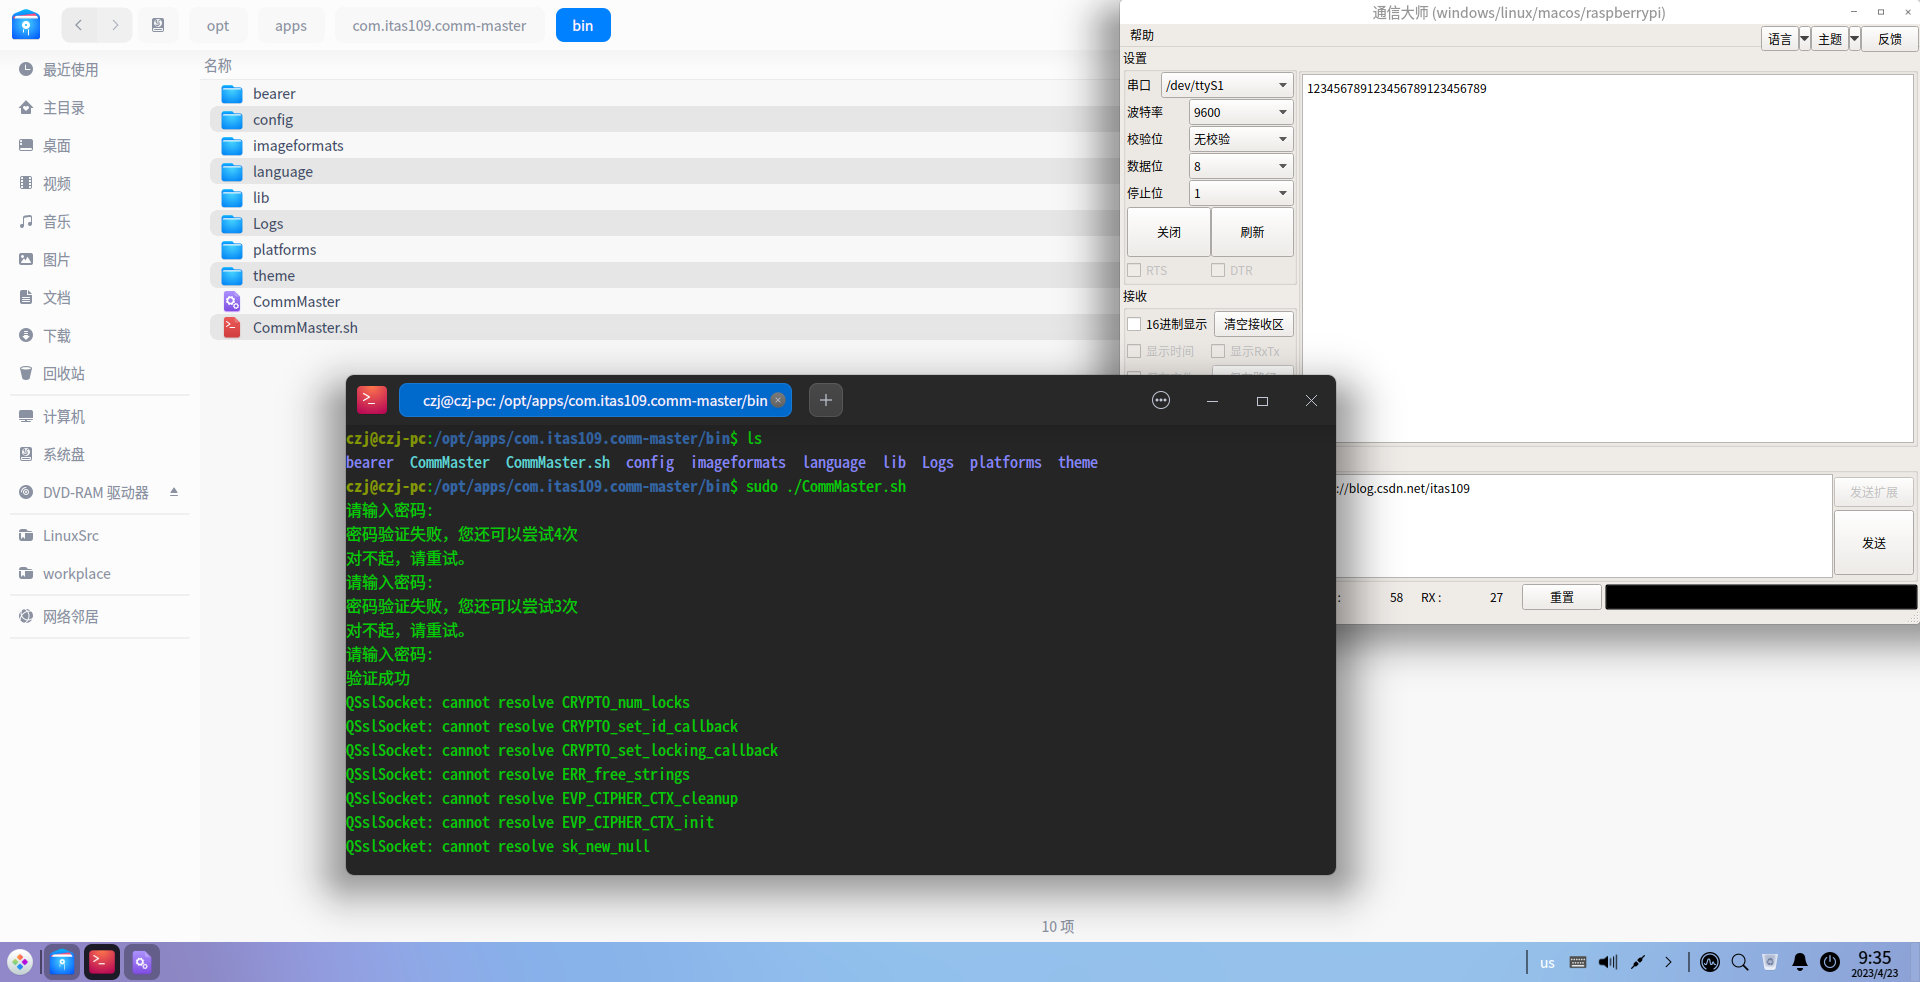Open the arrow beside 语言 button
The height and width of the screenshot is (982, 1920).
pyautogui.click(x=1805, y=39)
